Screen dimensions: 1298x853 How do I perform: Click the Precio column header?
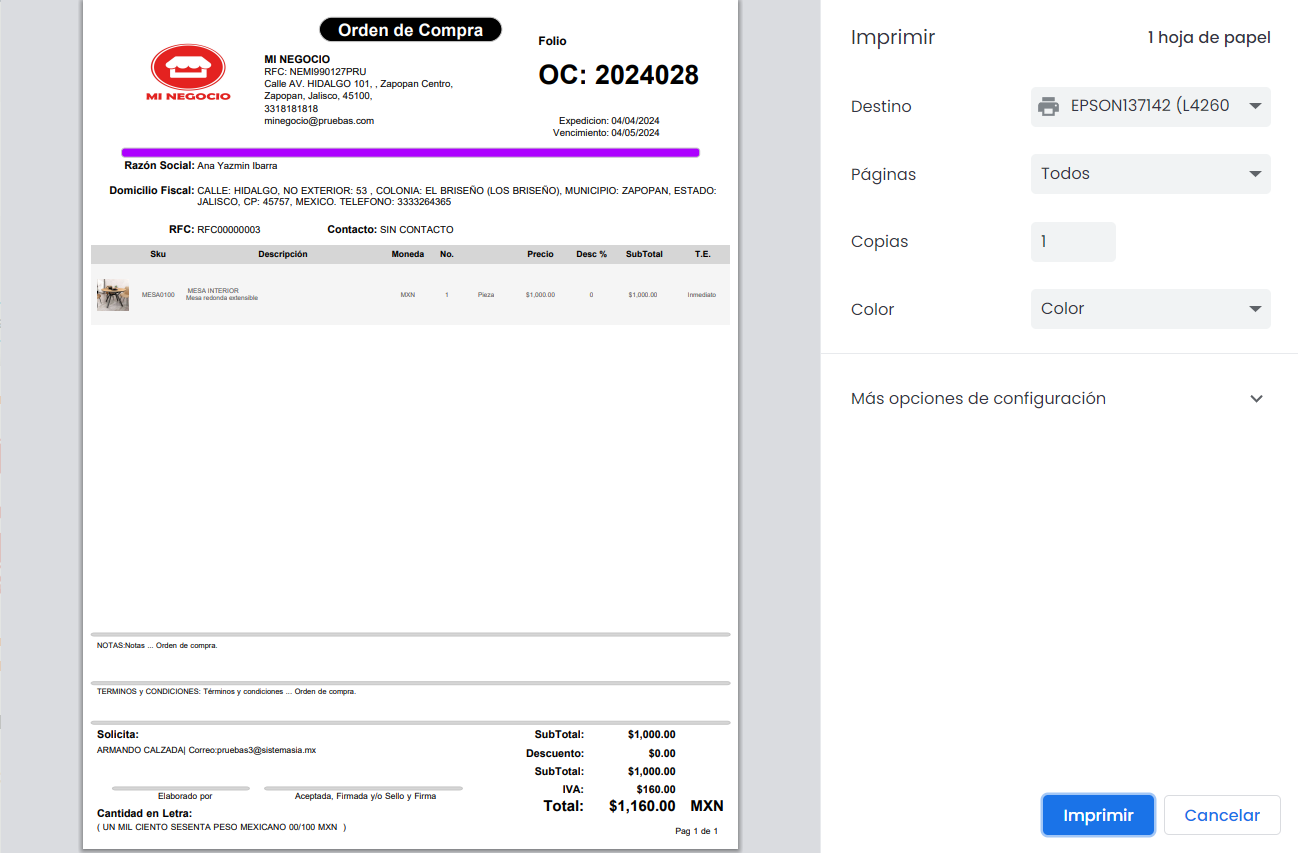pyautogui.click(x=540, y=254)
